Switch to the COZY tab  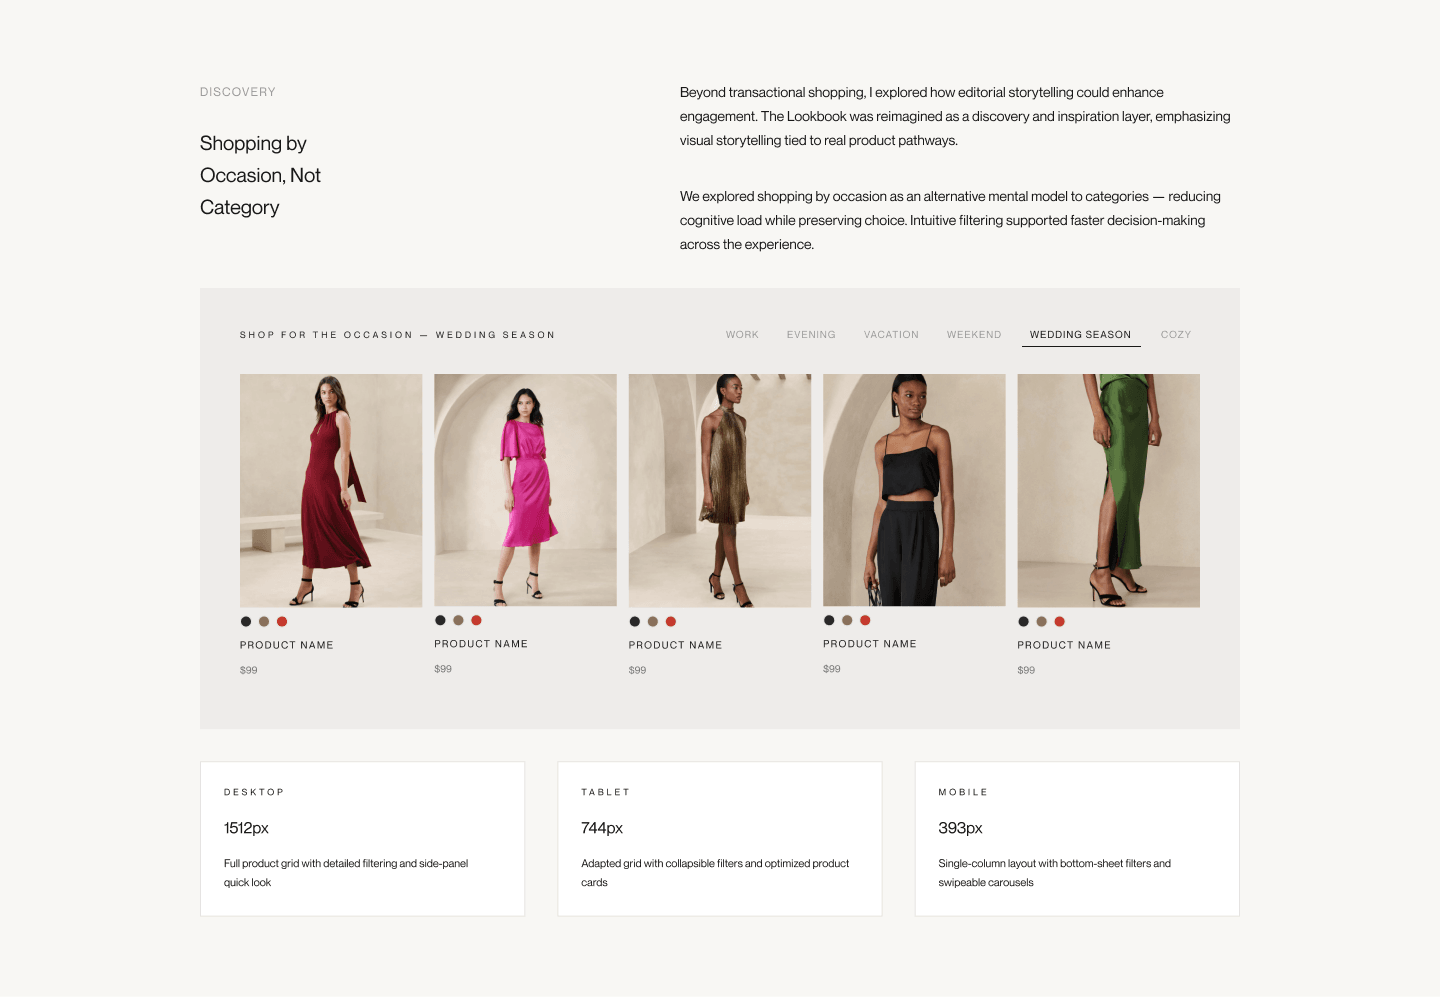(1176, 335)
